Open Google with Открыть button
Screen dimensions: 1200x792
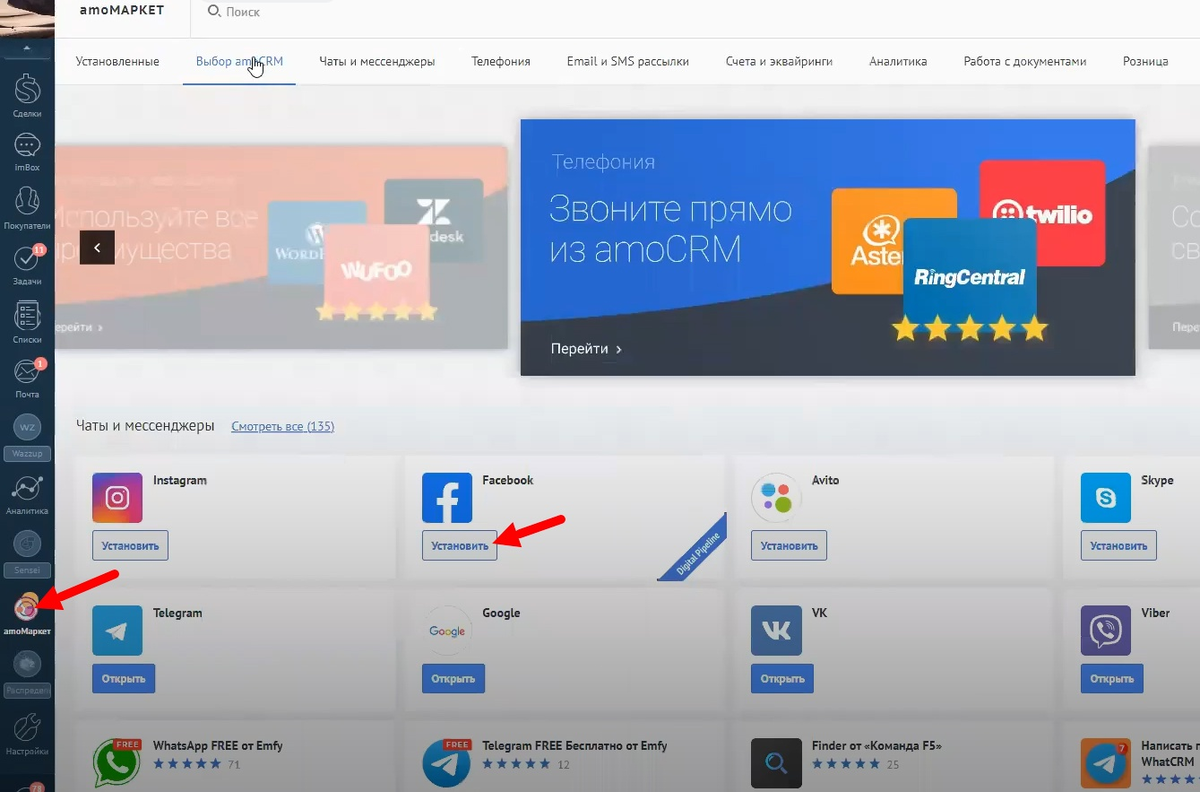(453, 678)
